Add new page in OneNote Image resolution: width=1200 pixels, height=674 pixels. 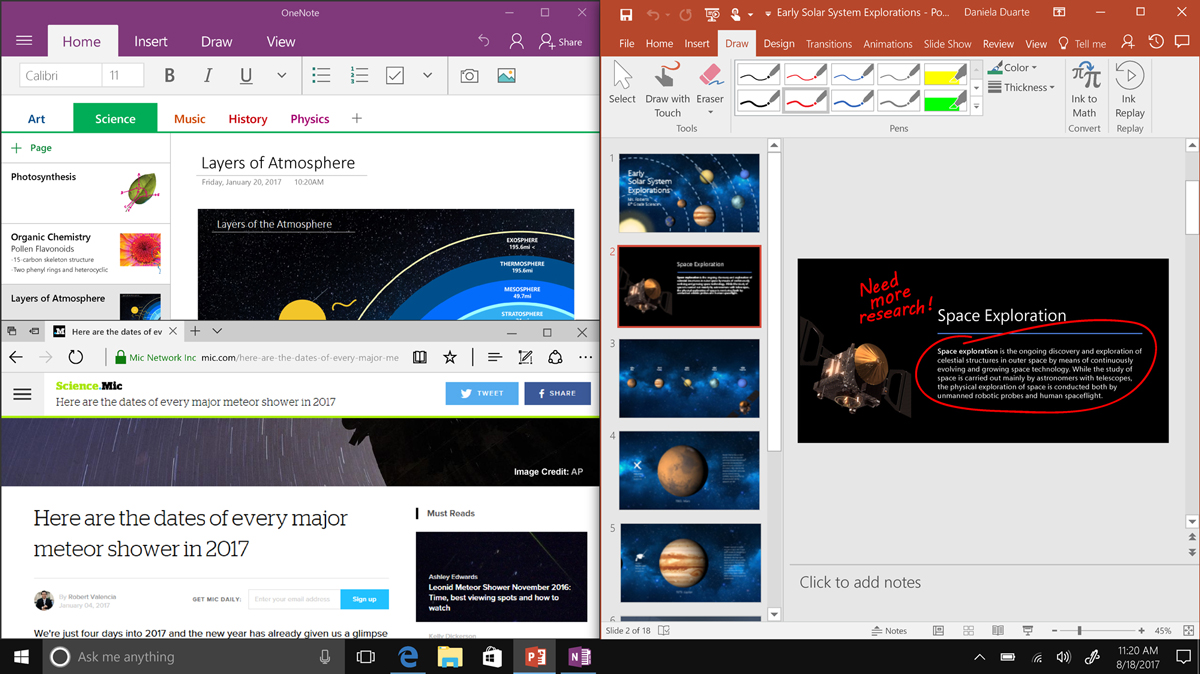(x=32, y=148)
